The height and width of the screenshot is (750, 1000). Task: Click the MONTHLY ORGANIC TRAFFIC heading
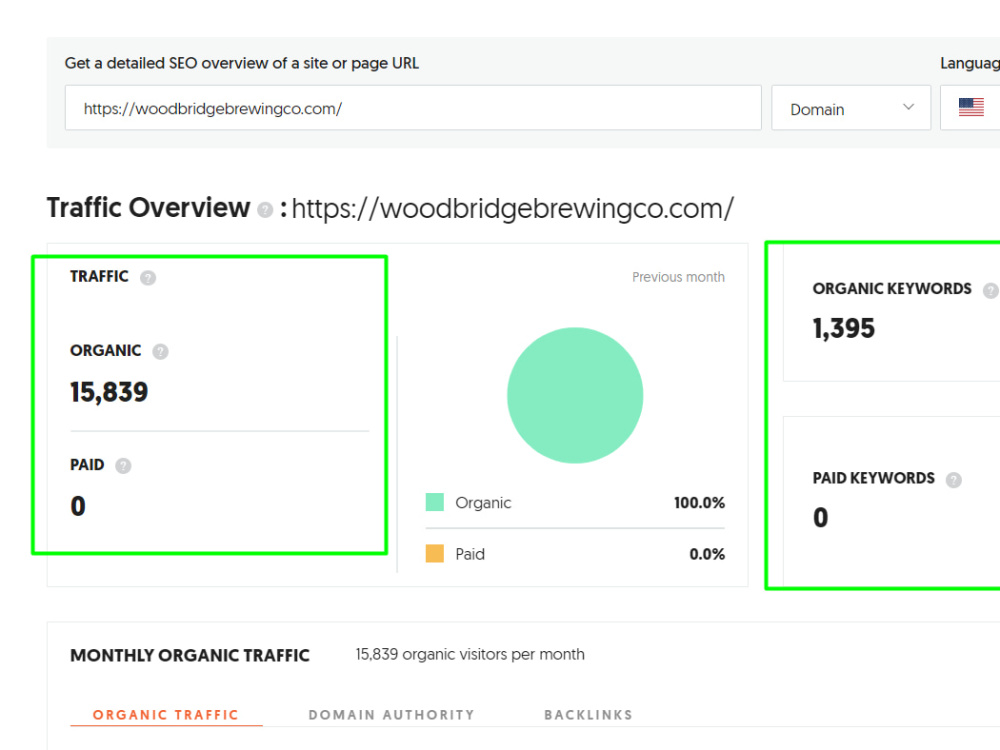point(190,656)
